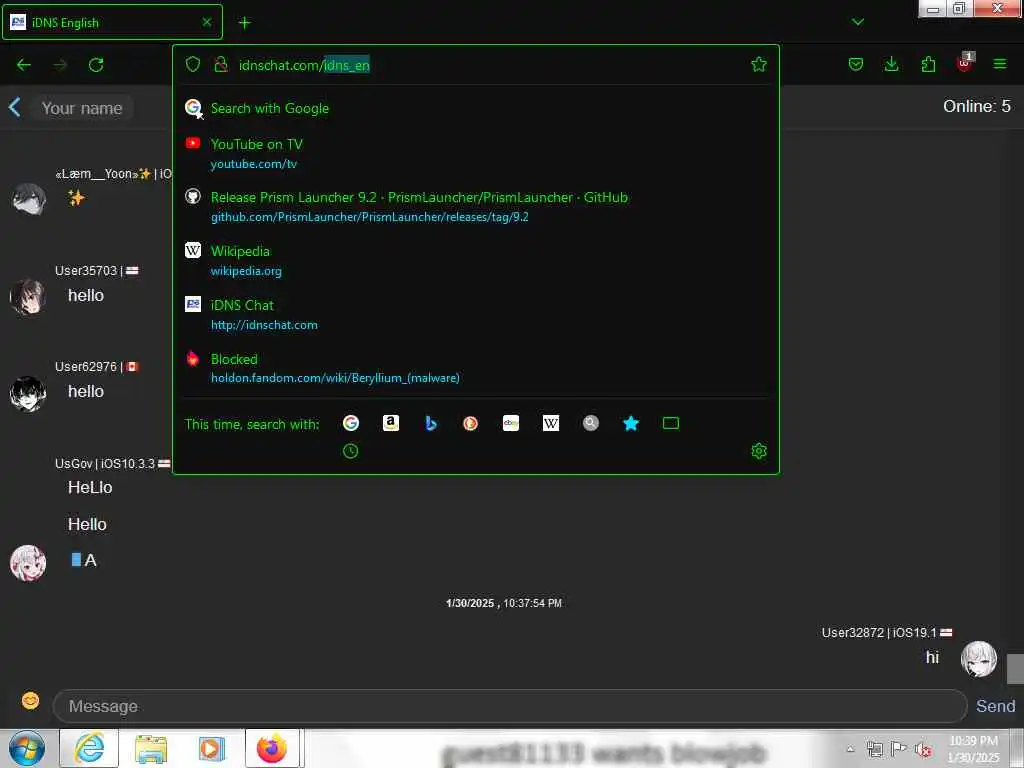Viewport: 1024px width, 768px height.
Task: Click the insecure connection lock icon
Action: point(221,64)
